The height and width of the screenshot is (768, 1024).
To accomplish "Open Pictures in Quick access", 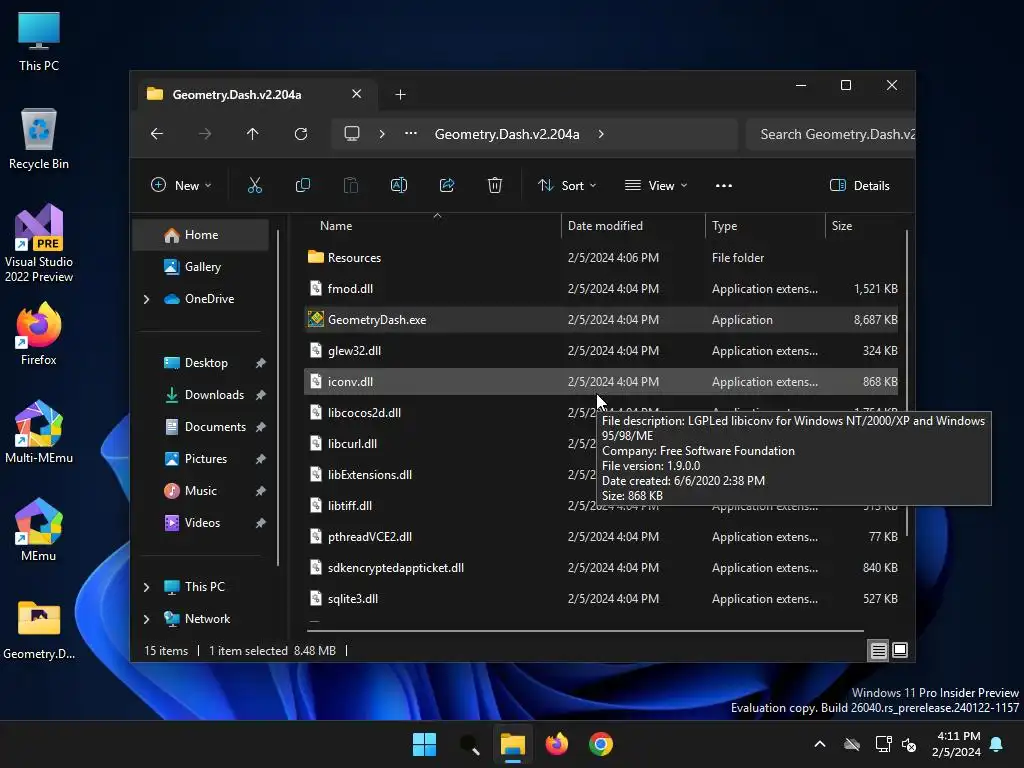I will [x=206, y=459].
